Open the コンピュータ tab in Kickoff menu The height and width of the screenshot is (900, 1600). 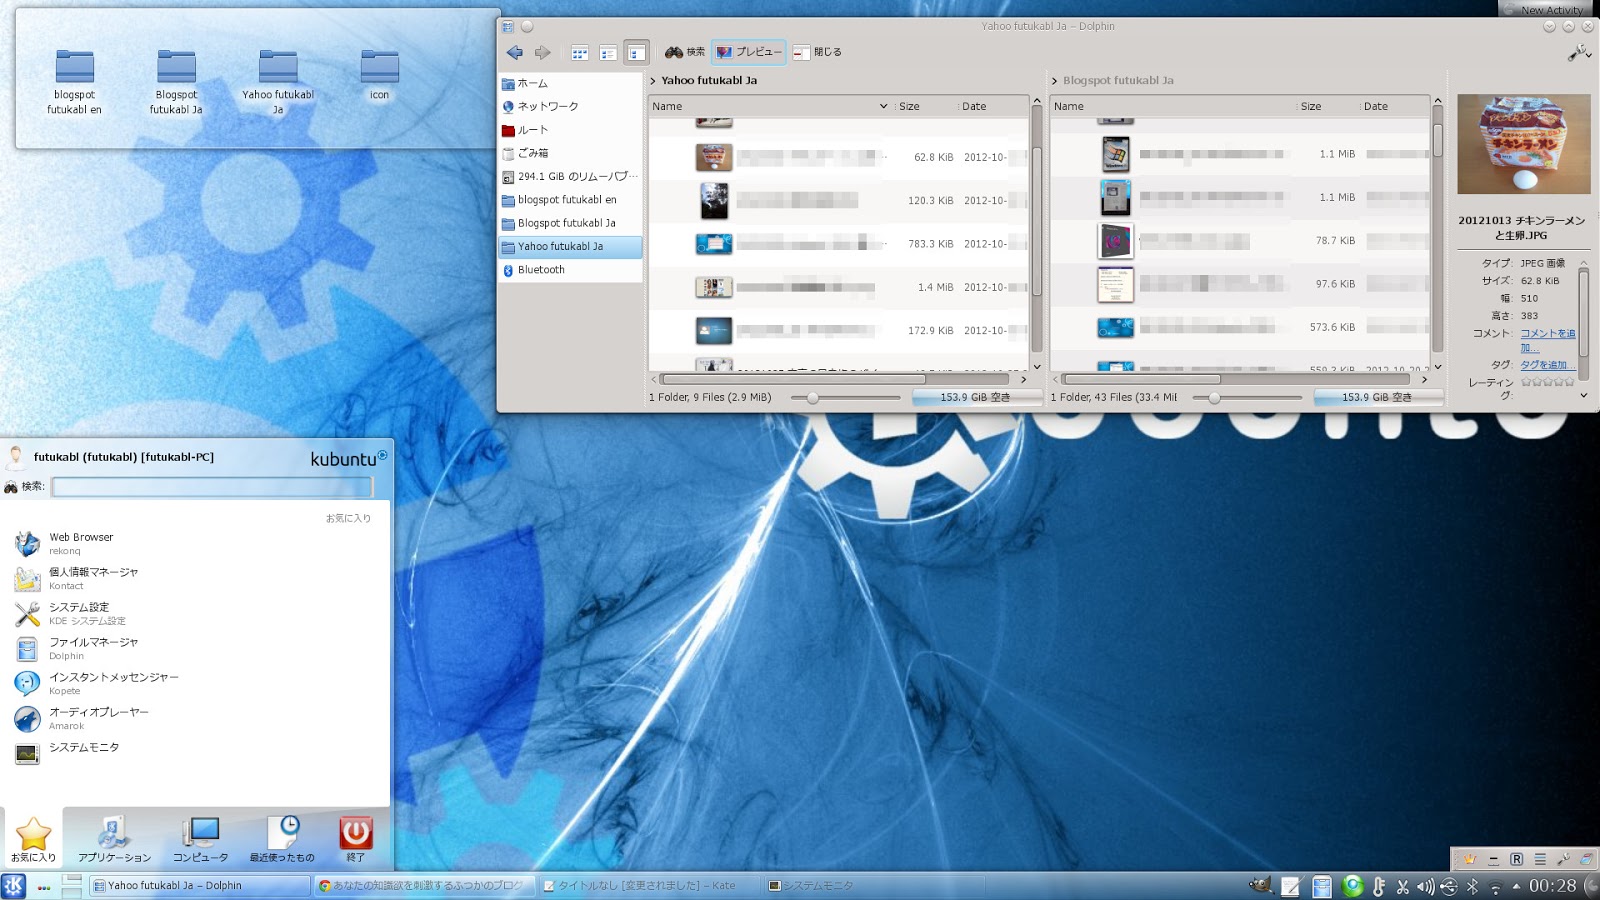(x=200, y=840)
